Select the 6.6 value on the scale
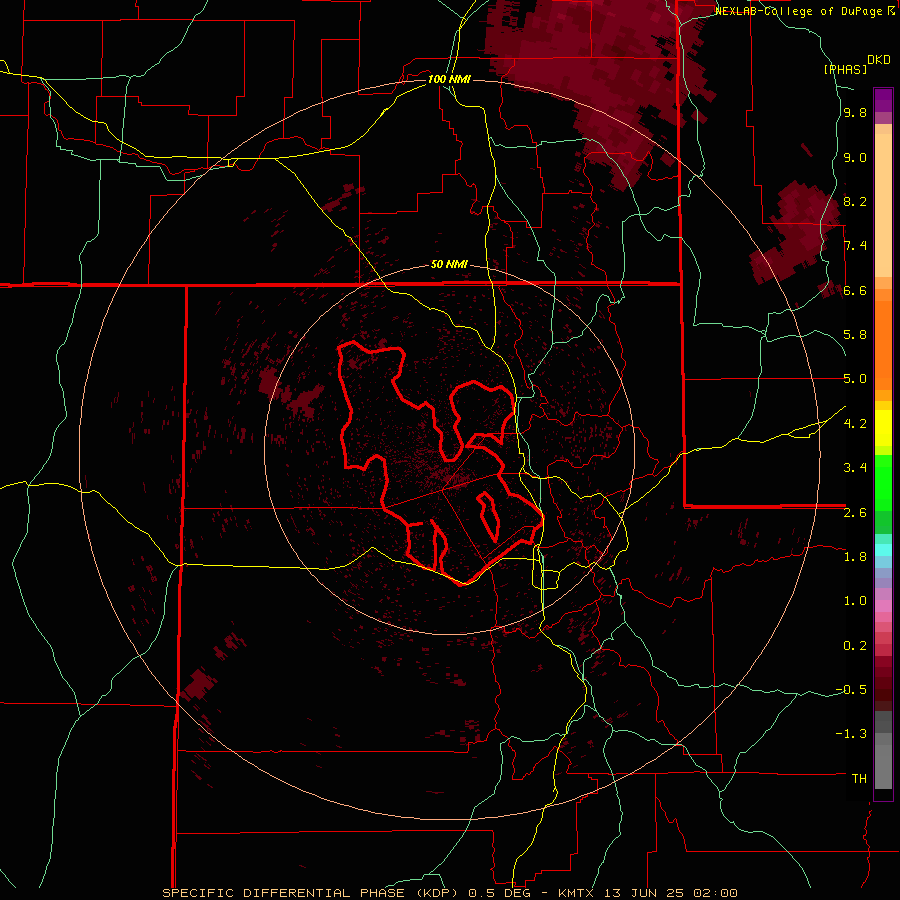The image size is (900, 900). coord(855,290)
